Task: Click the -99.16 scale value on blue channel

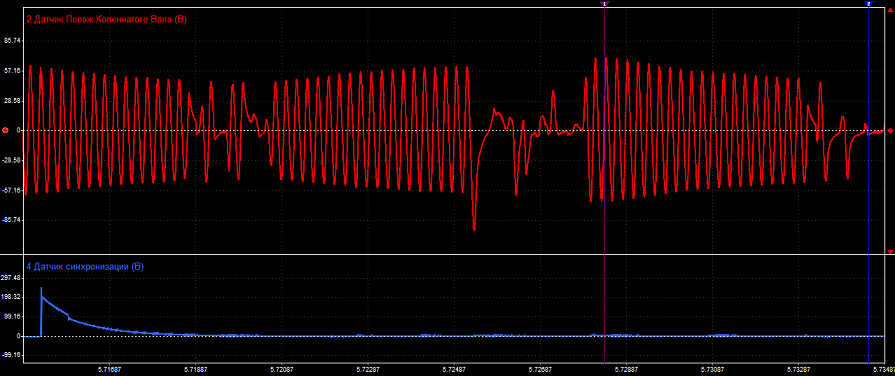Action: 11,354
